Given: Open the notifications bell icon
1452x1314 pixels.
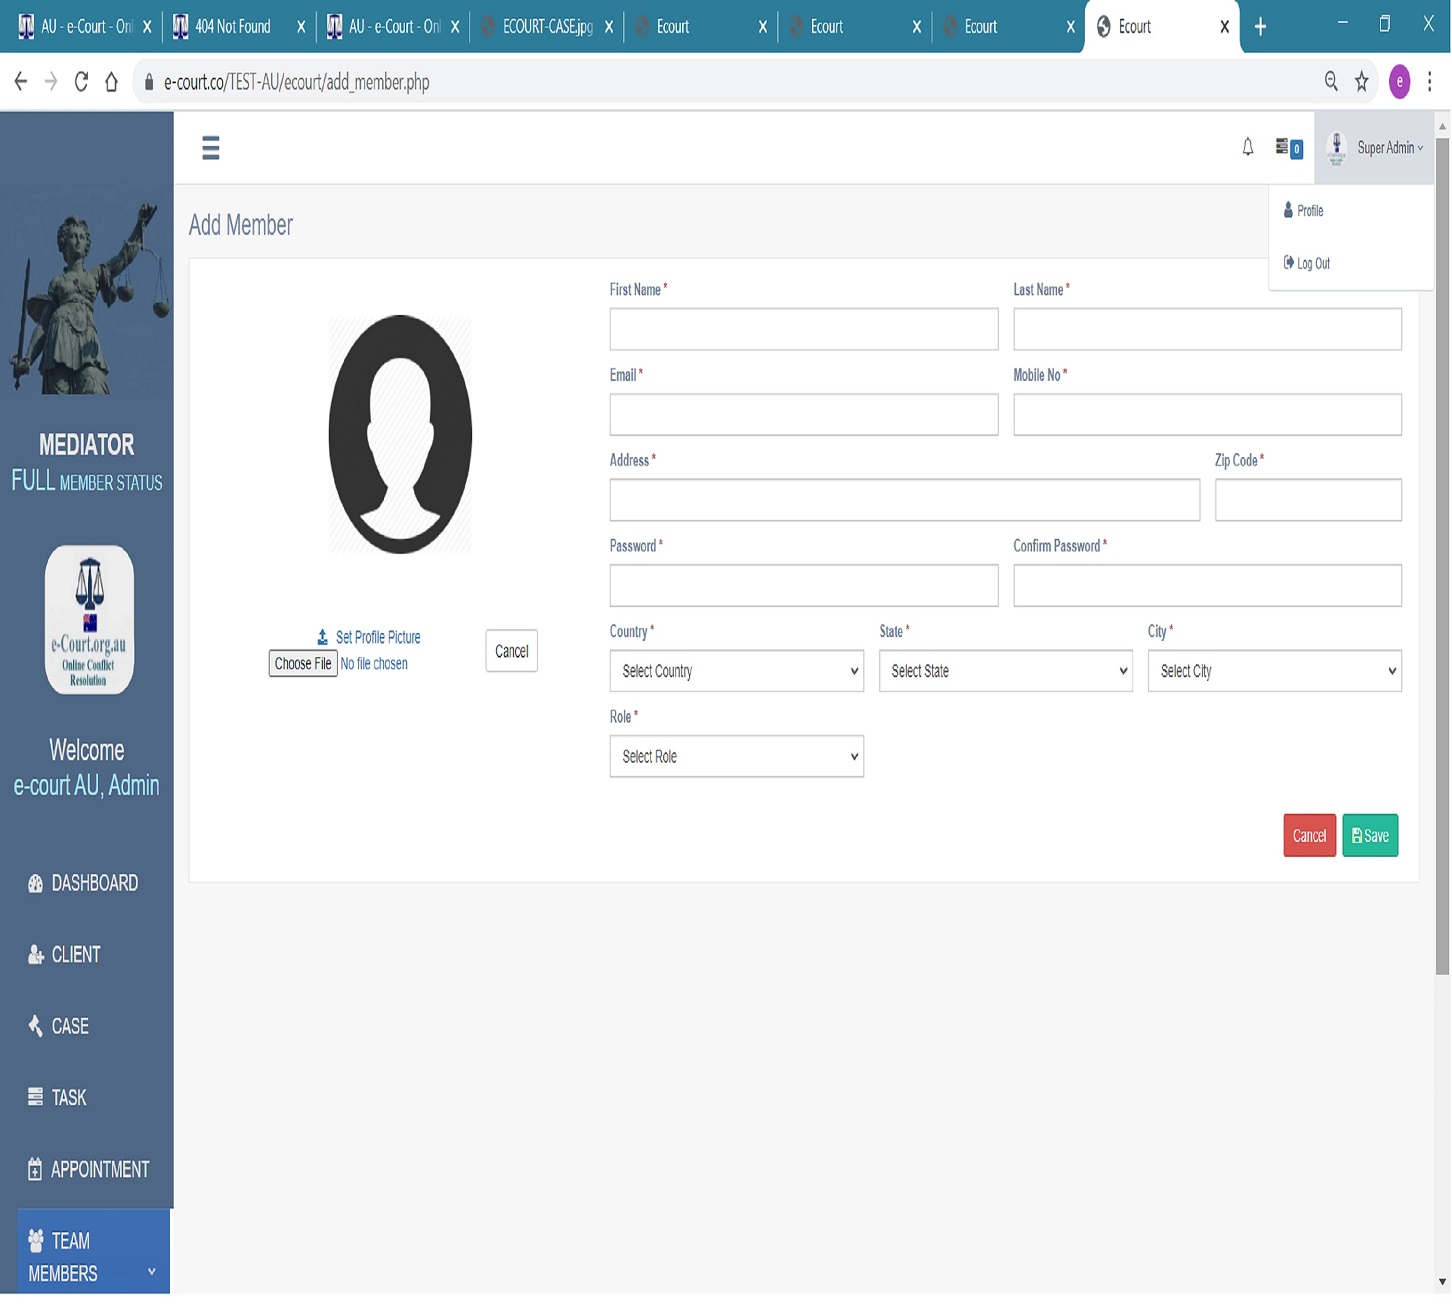Looking at the screenshot, I should pos(1247,148).
